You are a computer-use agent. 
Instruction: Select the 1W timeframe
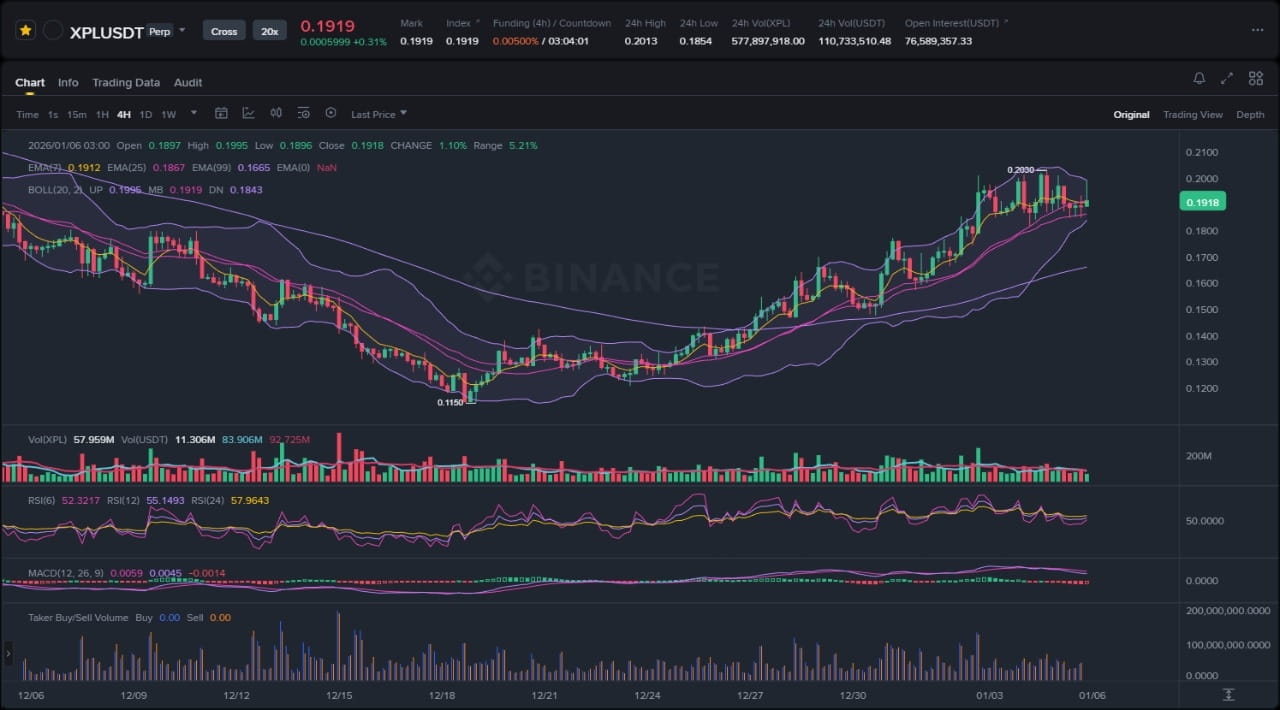click(169, 114)
